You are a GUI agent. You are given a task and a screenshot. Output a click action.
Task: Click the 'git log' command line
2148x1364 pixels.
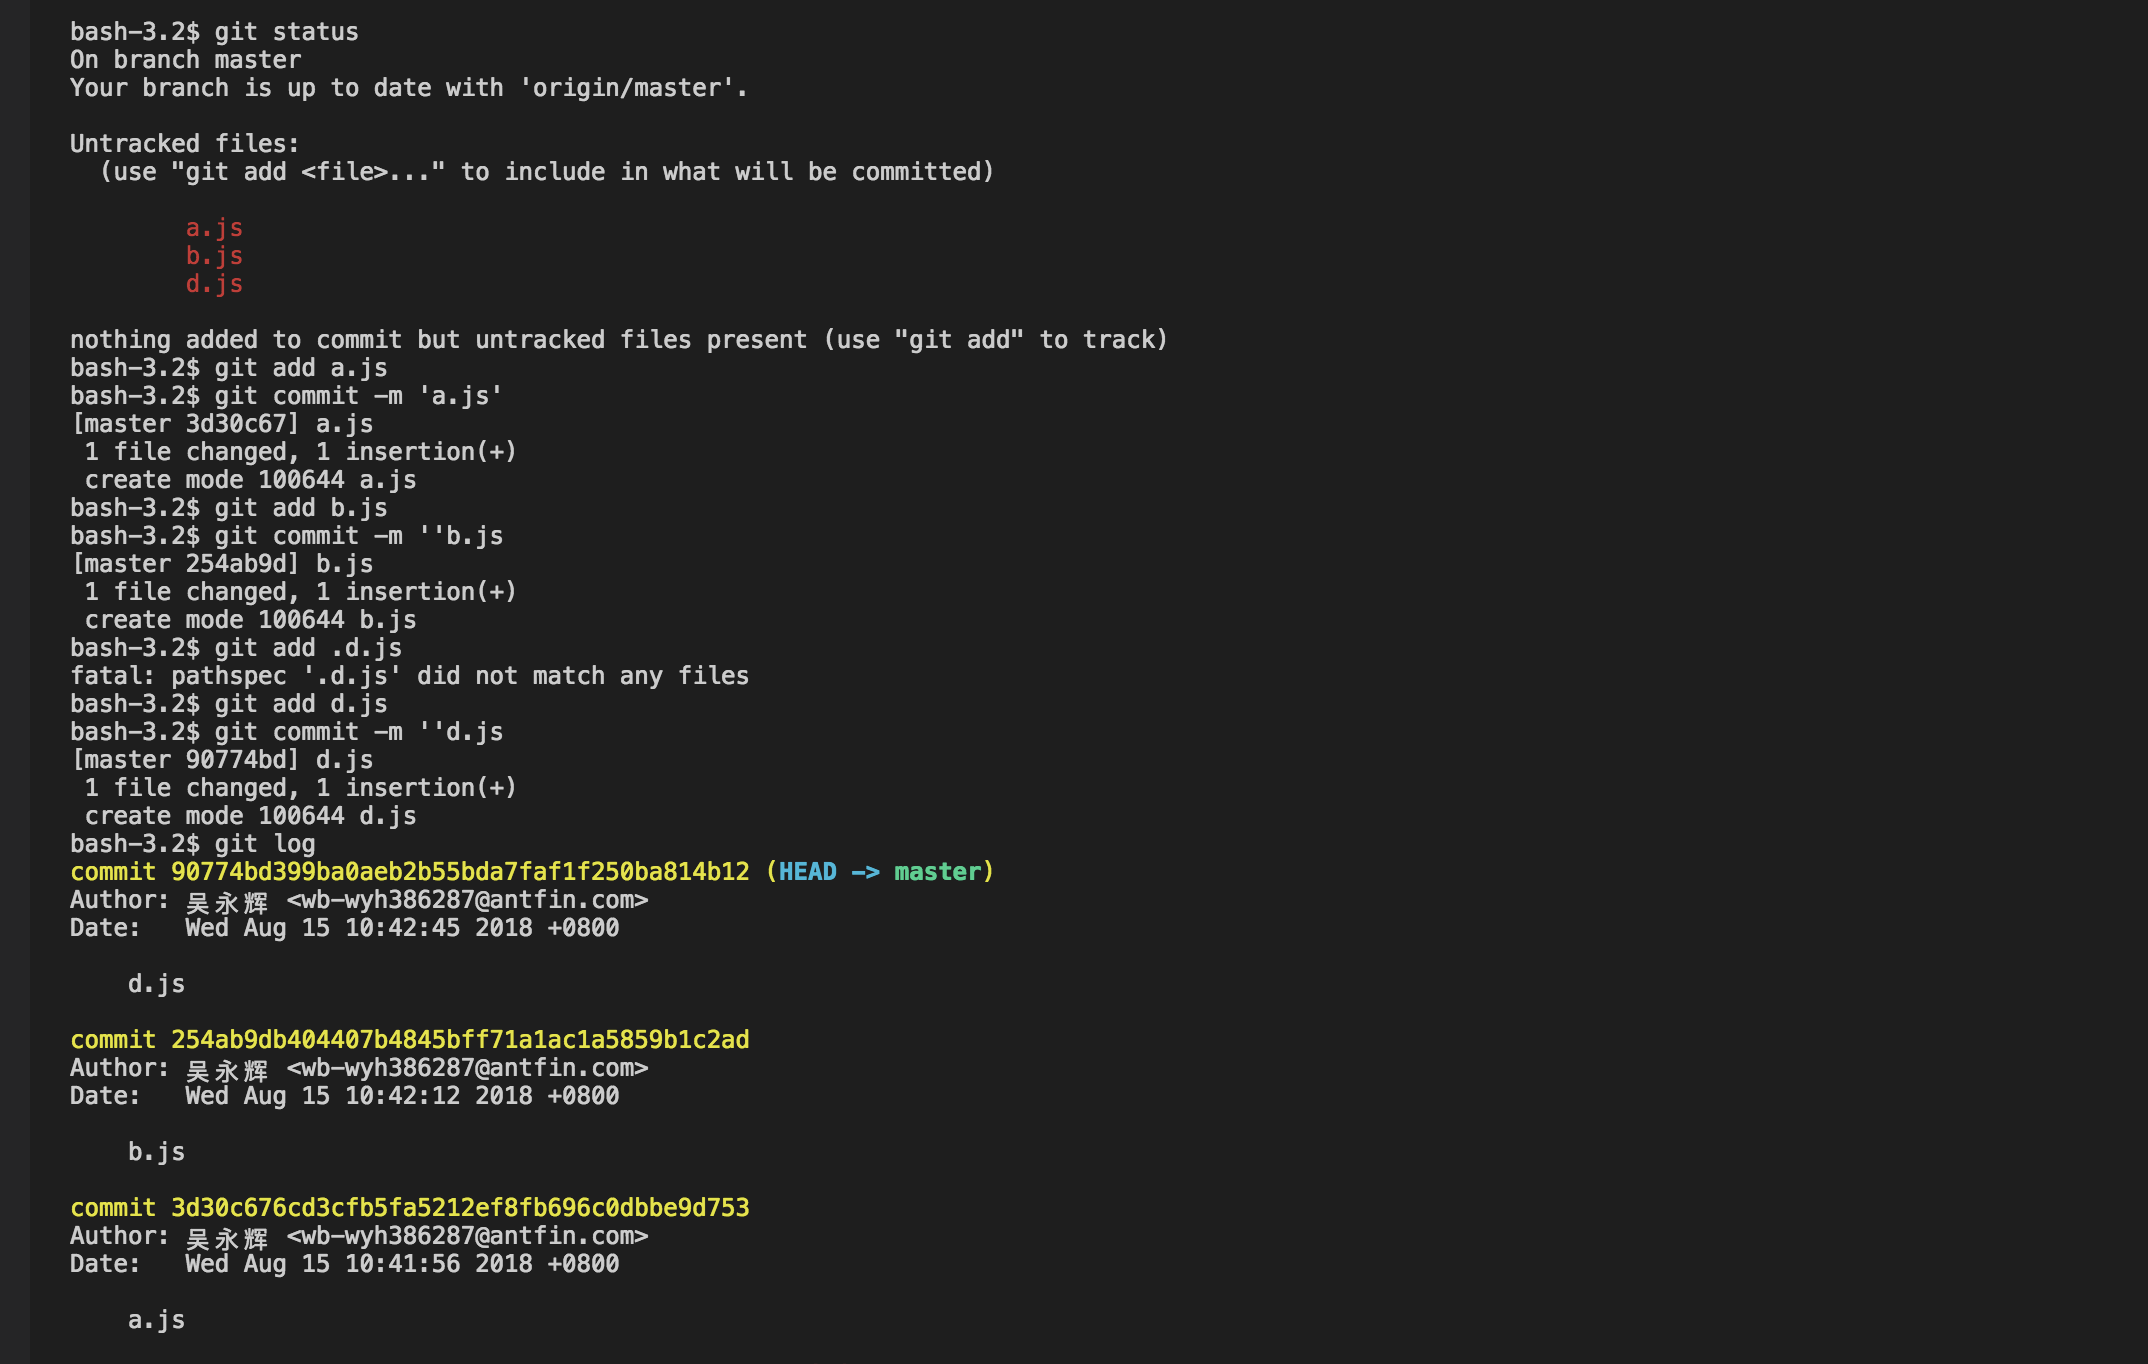tap(193, 844)
